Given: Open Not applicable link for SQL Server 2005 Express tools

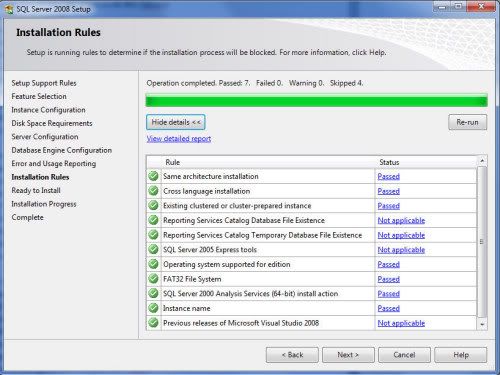Looking at the screenshot, I should 401,250.
